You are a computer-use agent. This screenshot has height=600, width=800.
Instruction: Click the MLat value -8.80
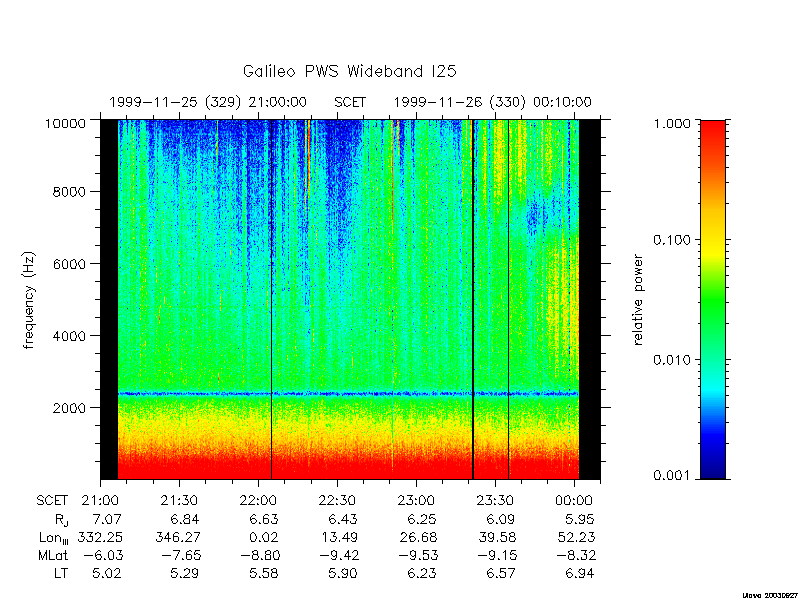[x=259, y=555]
